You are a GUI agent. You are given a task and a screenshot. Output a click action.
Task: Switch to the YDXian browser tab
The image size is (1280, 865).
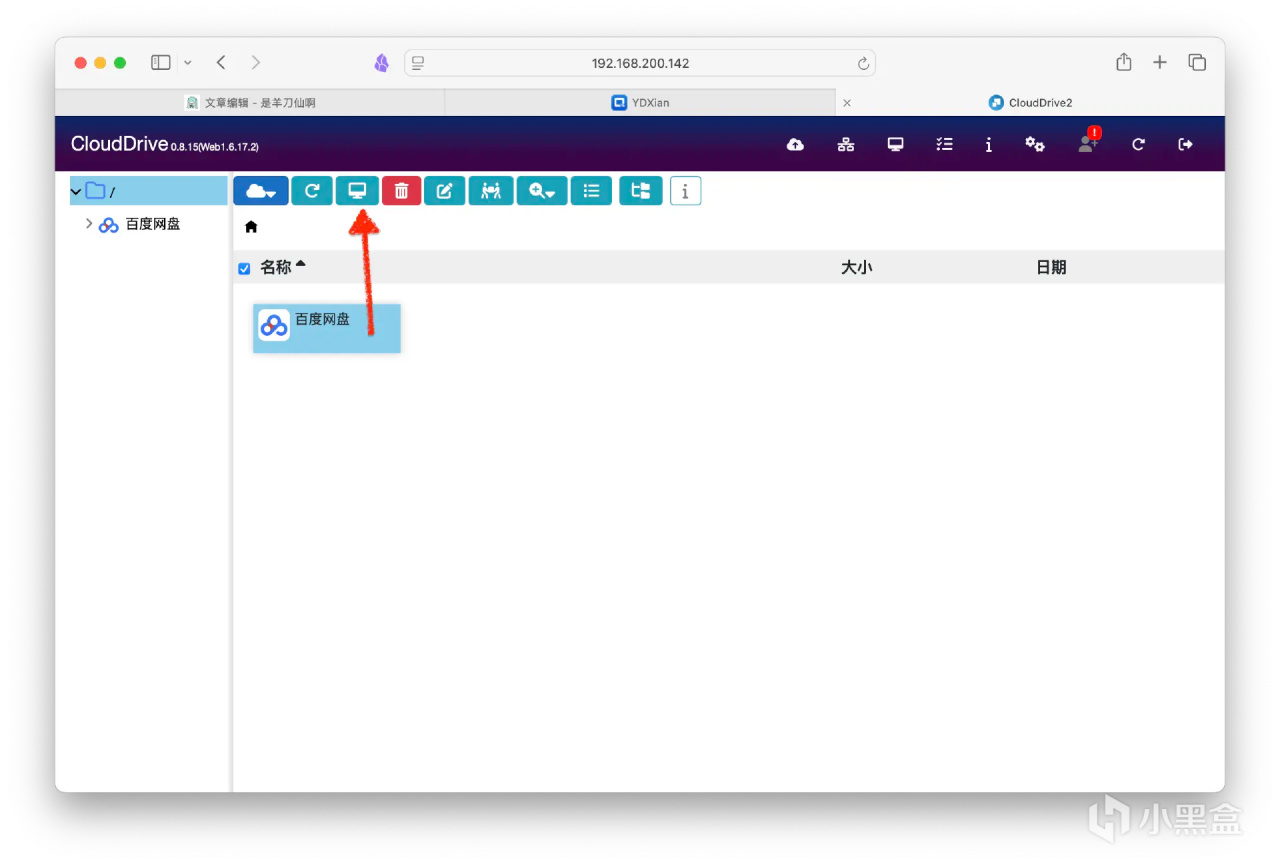(x=640, y=102)
